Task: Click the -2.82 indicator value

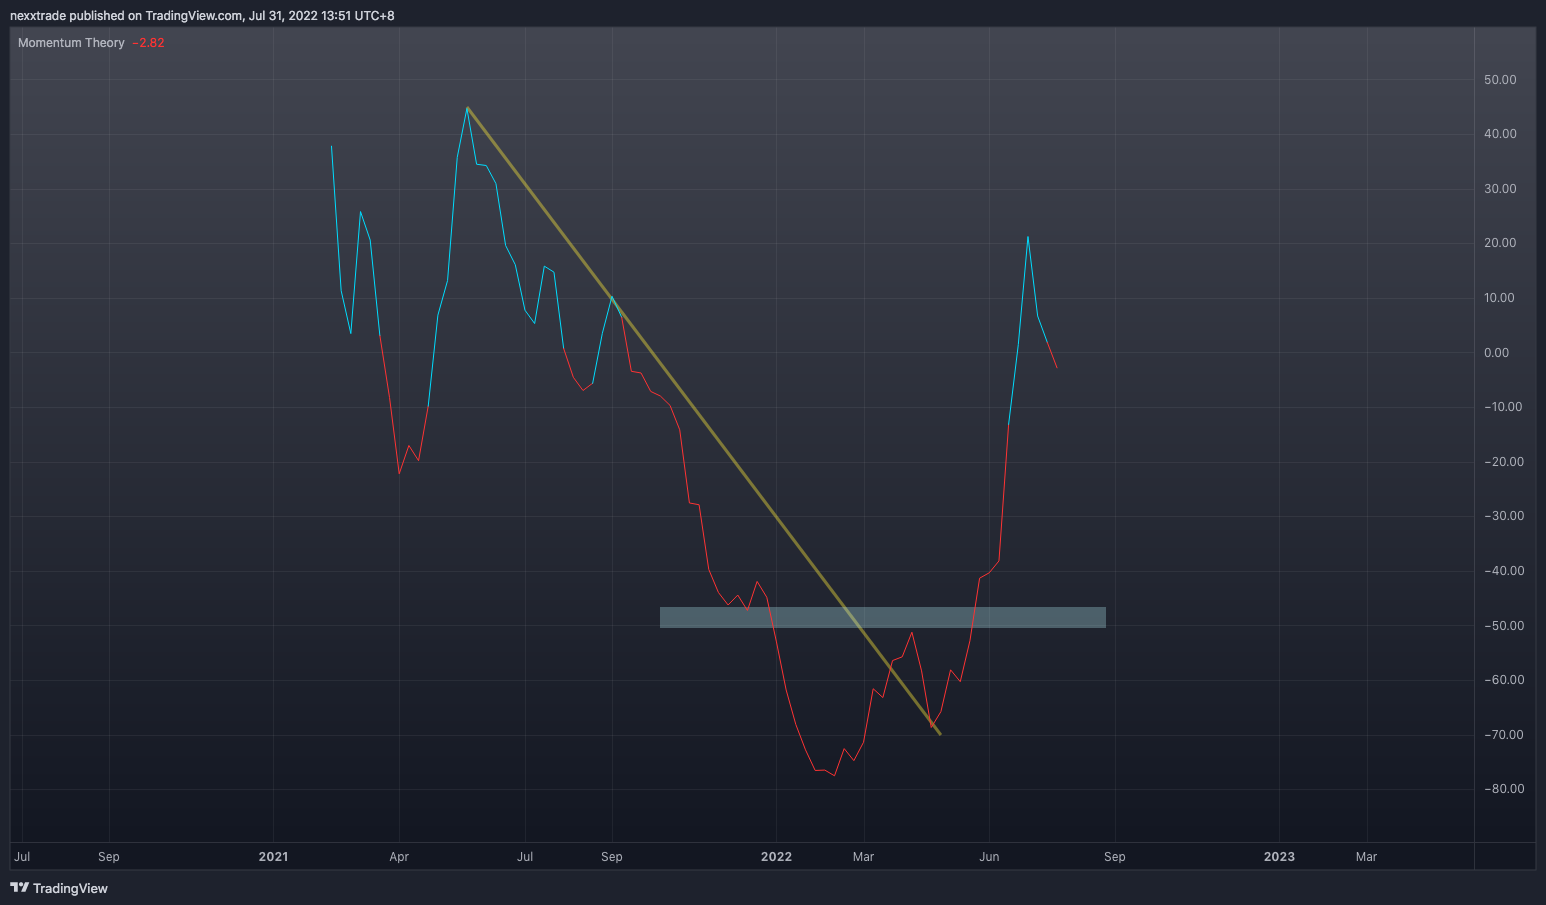Action: [x=148, y=43]
